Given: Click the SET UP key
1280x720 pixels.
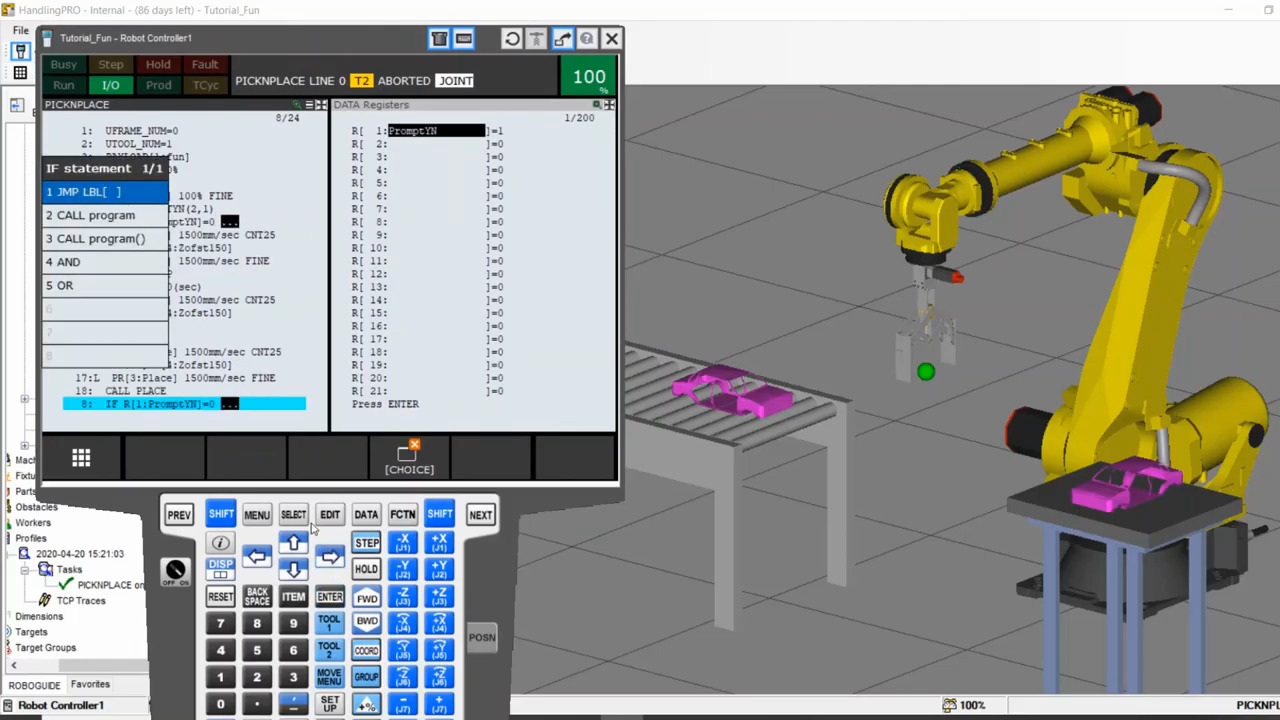Looking at the screenshot, I should (x=329, y=704).
